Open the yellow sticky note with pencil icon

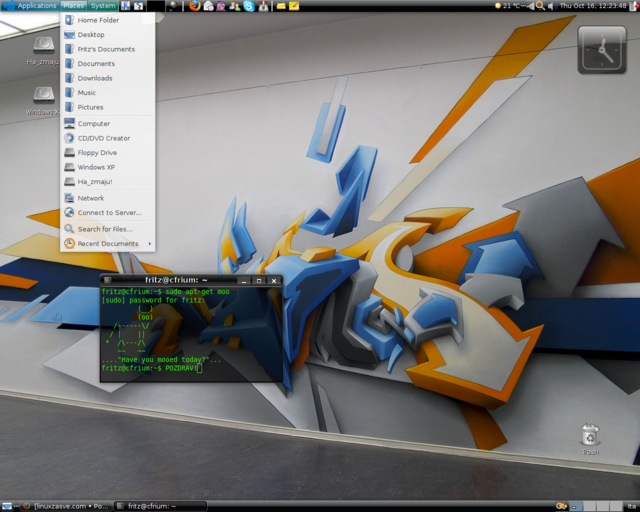click(294, 6)
